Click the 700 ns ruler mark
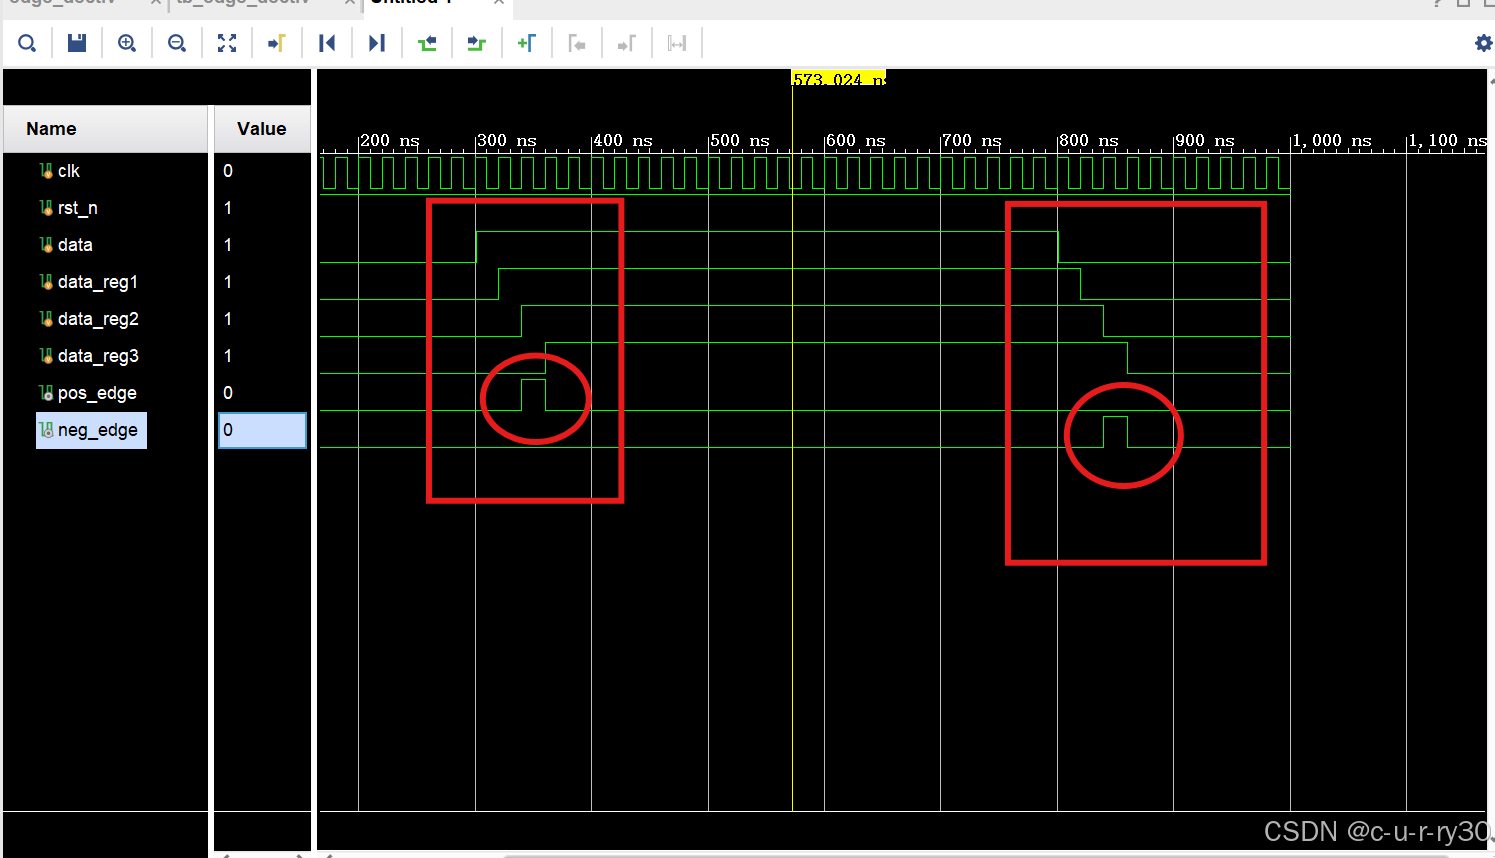Viewport: 1495px width, 858px height. point(972,141)
